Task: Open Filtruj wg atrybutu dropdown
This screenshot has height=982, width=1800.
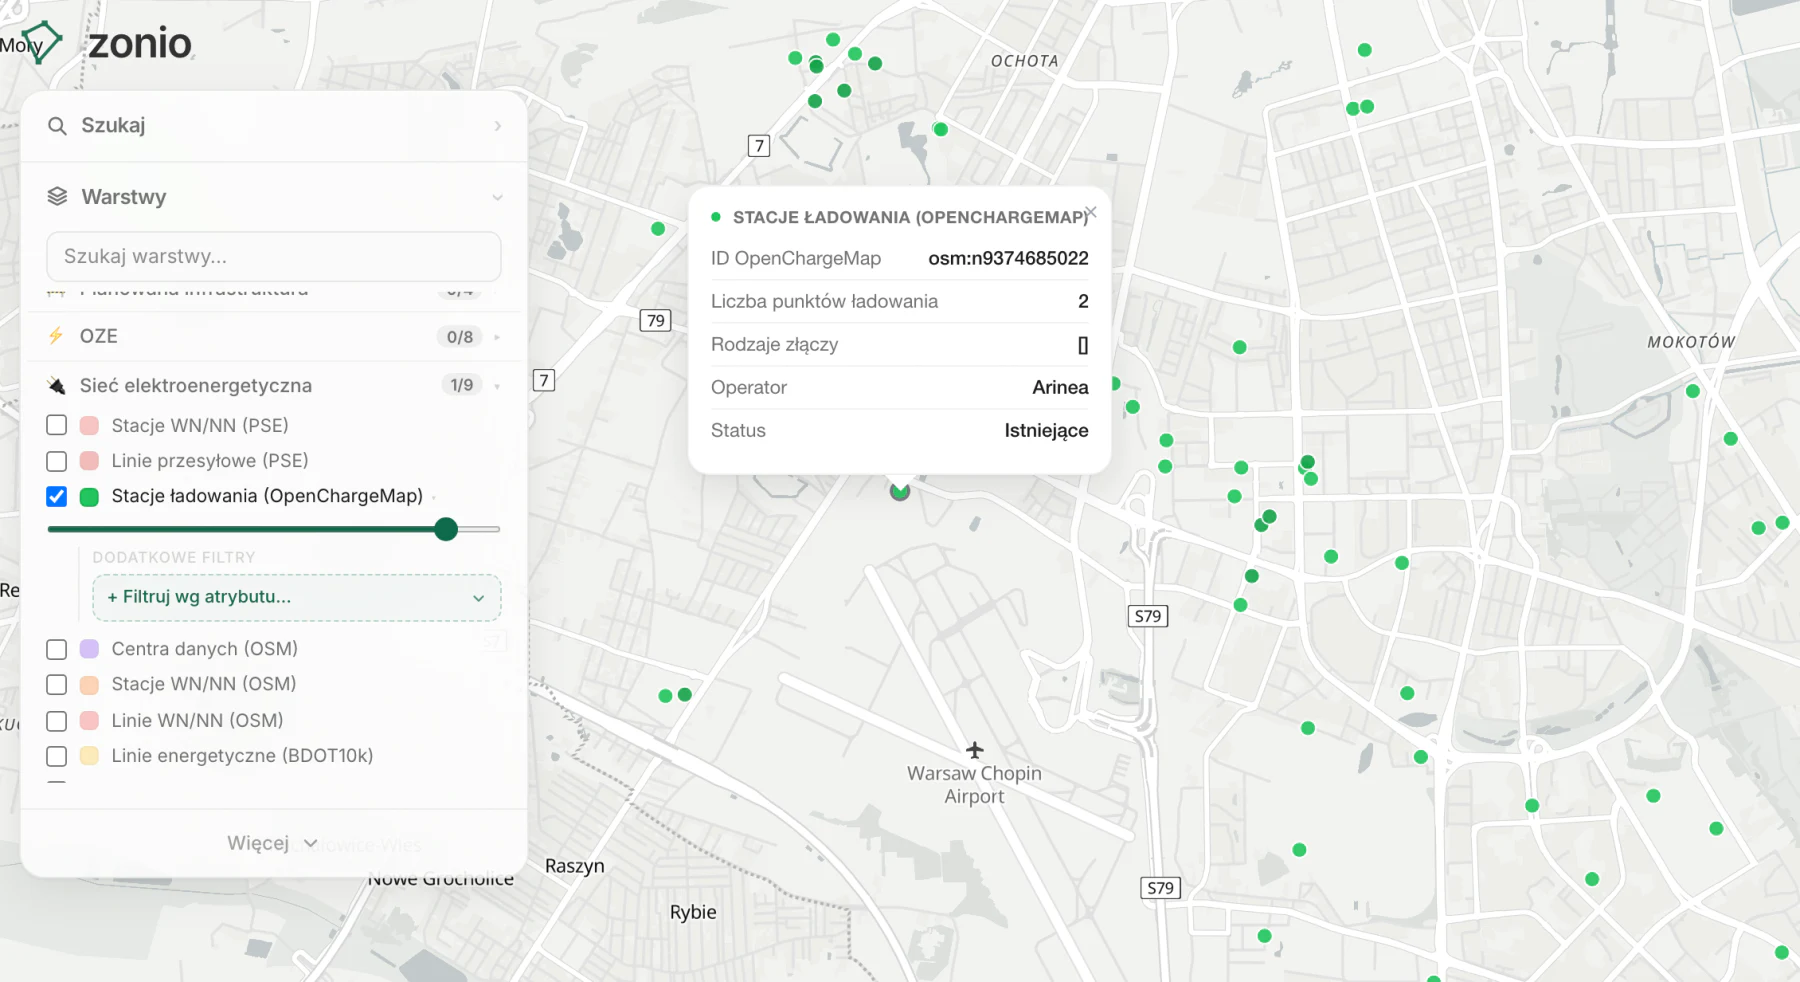Action: tap(297, 597)
